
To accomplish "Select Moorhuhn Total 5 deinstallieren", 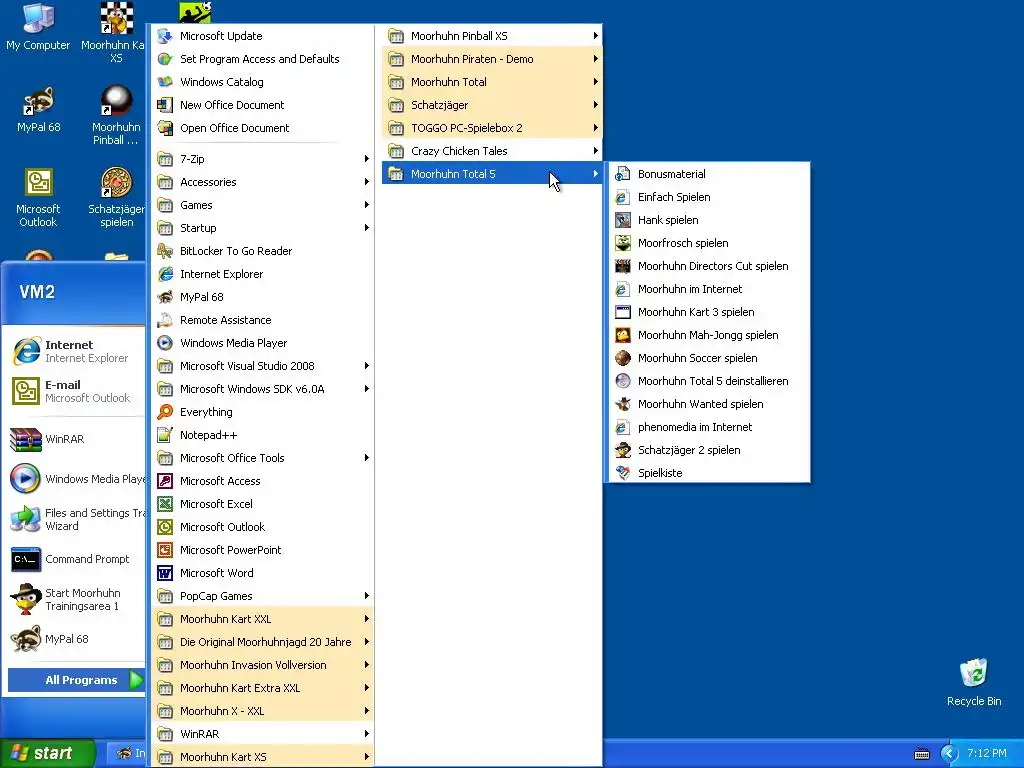I will (707, 381).
